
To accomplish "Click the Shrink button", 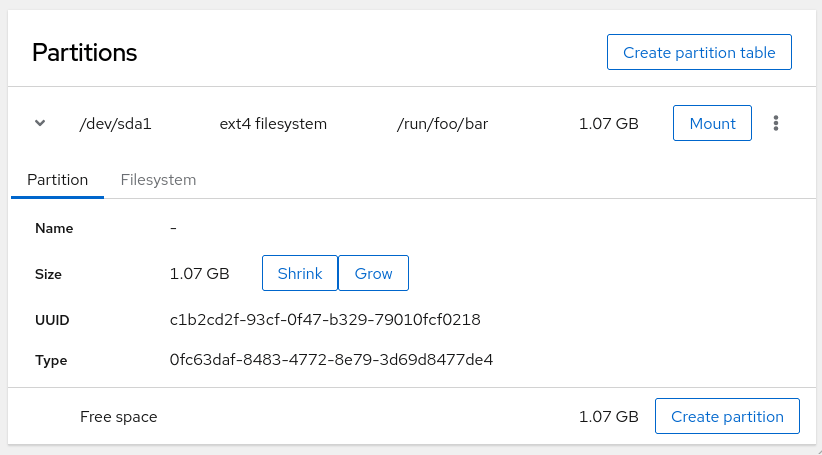I will (x=300, y=273).
